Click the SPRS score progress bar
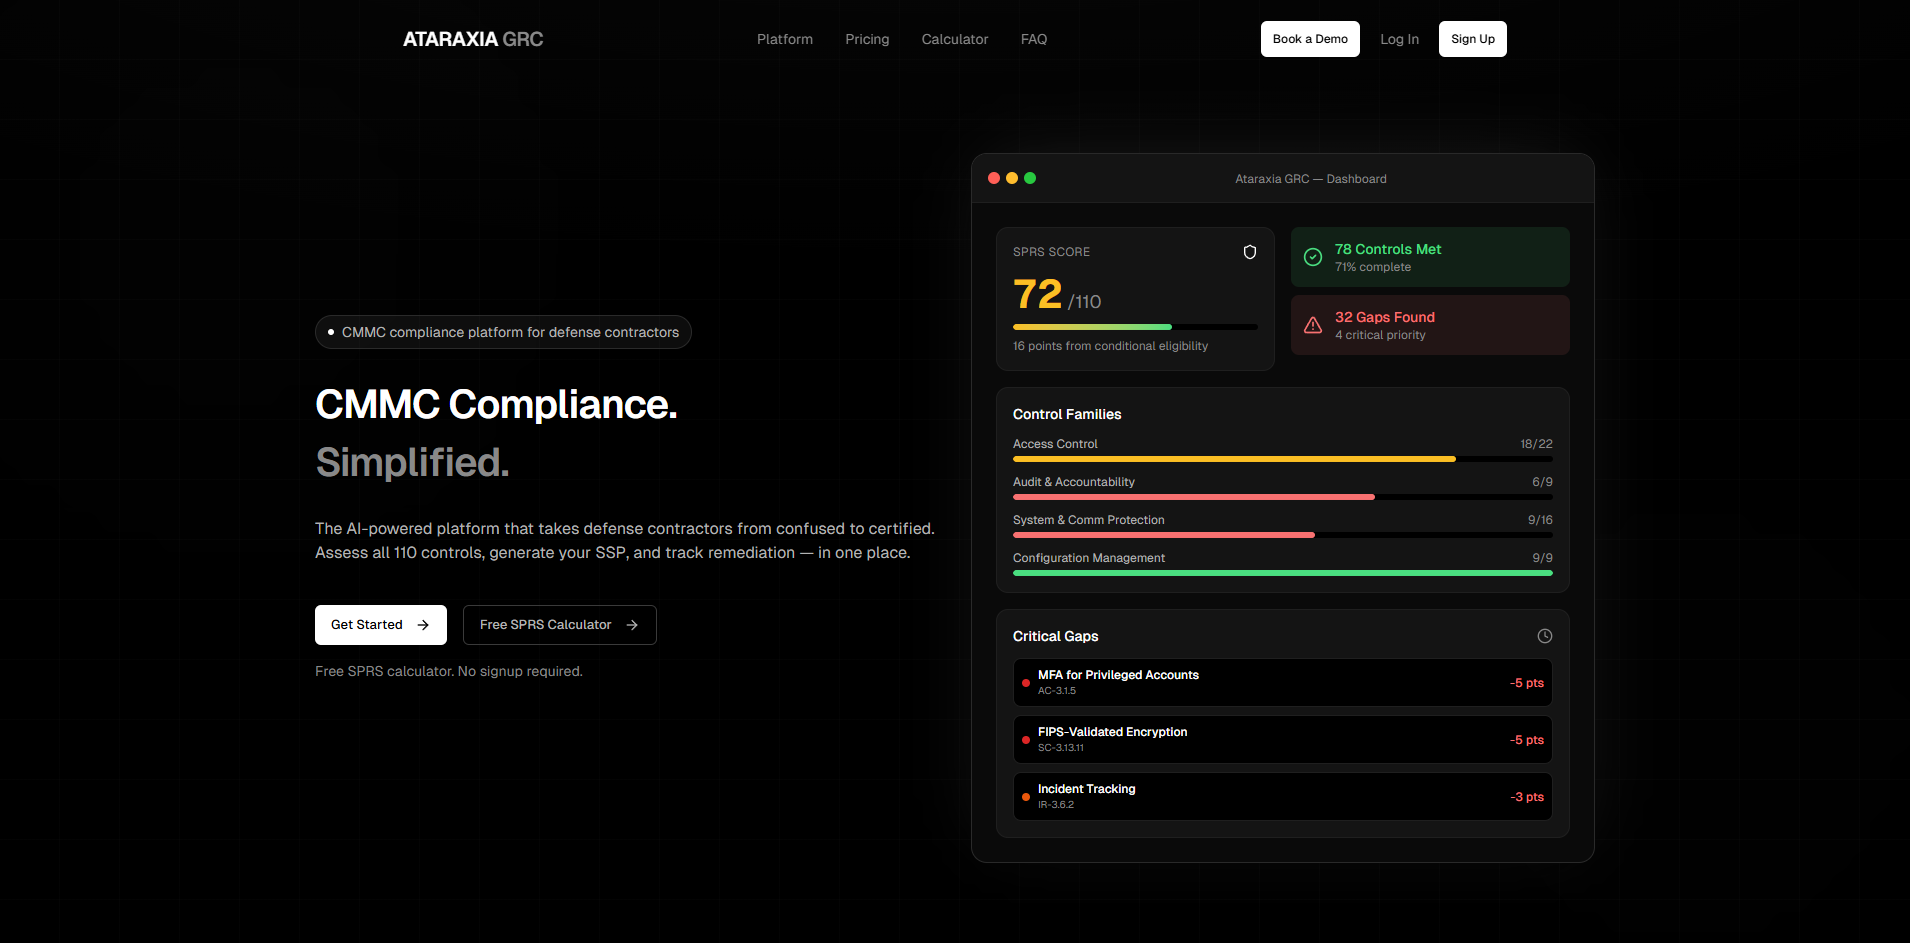This screenshot has height=943, width=1910. 1135,327
